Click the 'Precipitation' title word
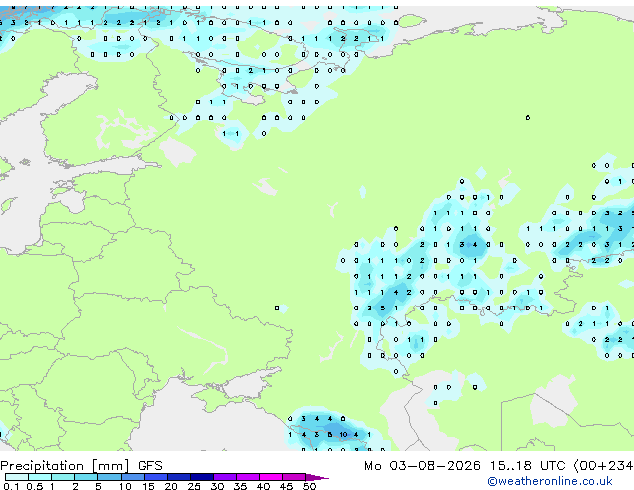The image size is (634, 490). pyautogui.click(x=42, y=466)
